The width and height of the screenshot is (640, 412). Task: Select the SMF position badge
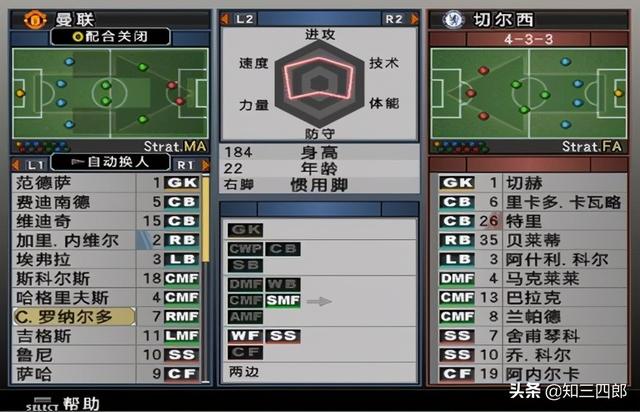coord(283,301)
